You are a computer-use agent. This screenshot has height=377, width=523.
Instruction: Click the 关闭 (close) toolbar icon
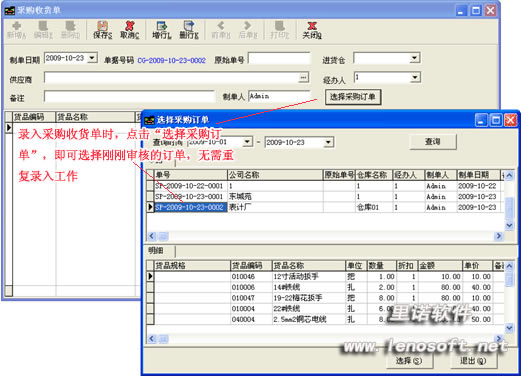pos(312,30)
